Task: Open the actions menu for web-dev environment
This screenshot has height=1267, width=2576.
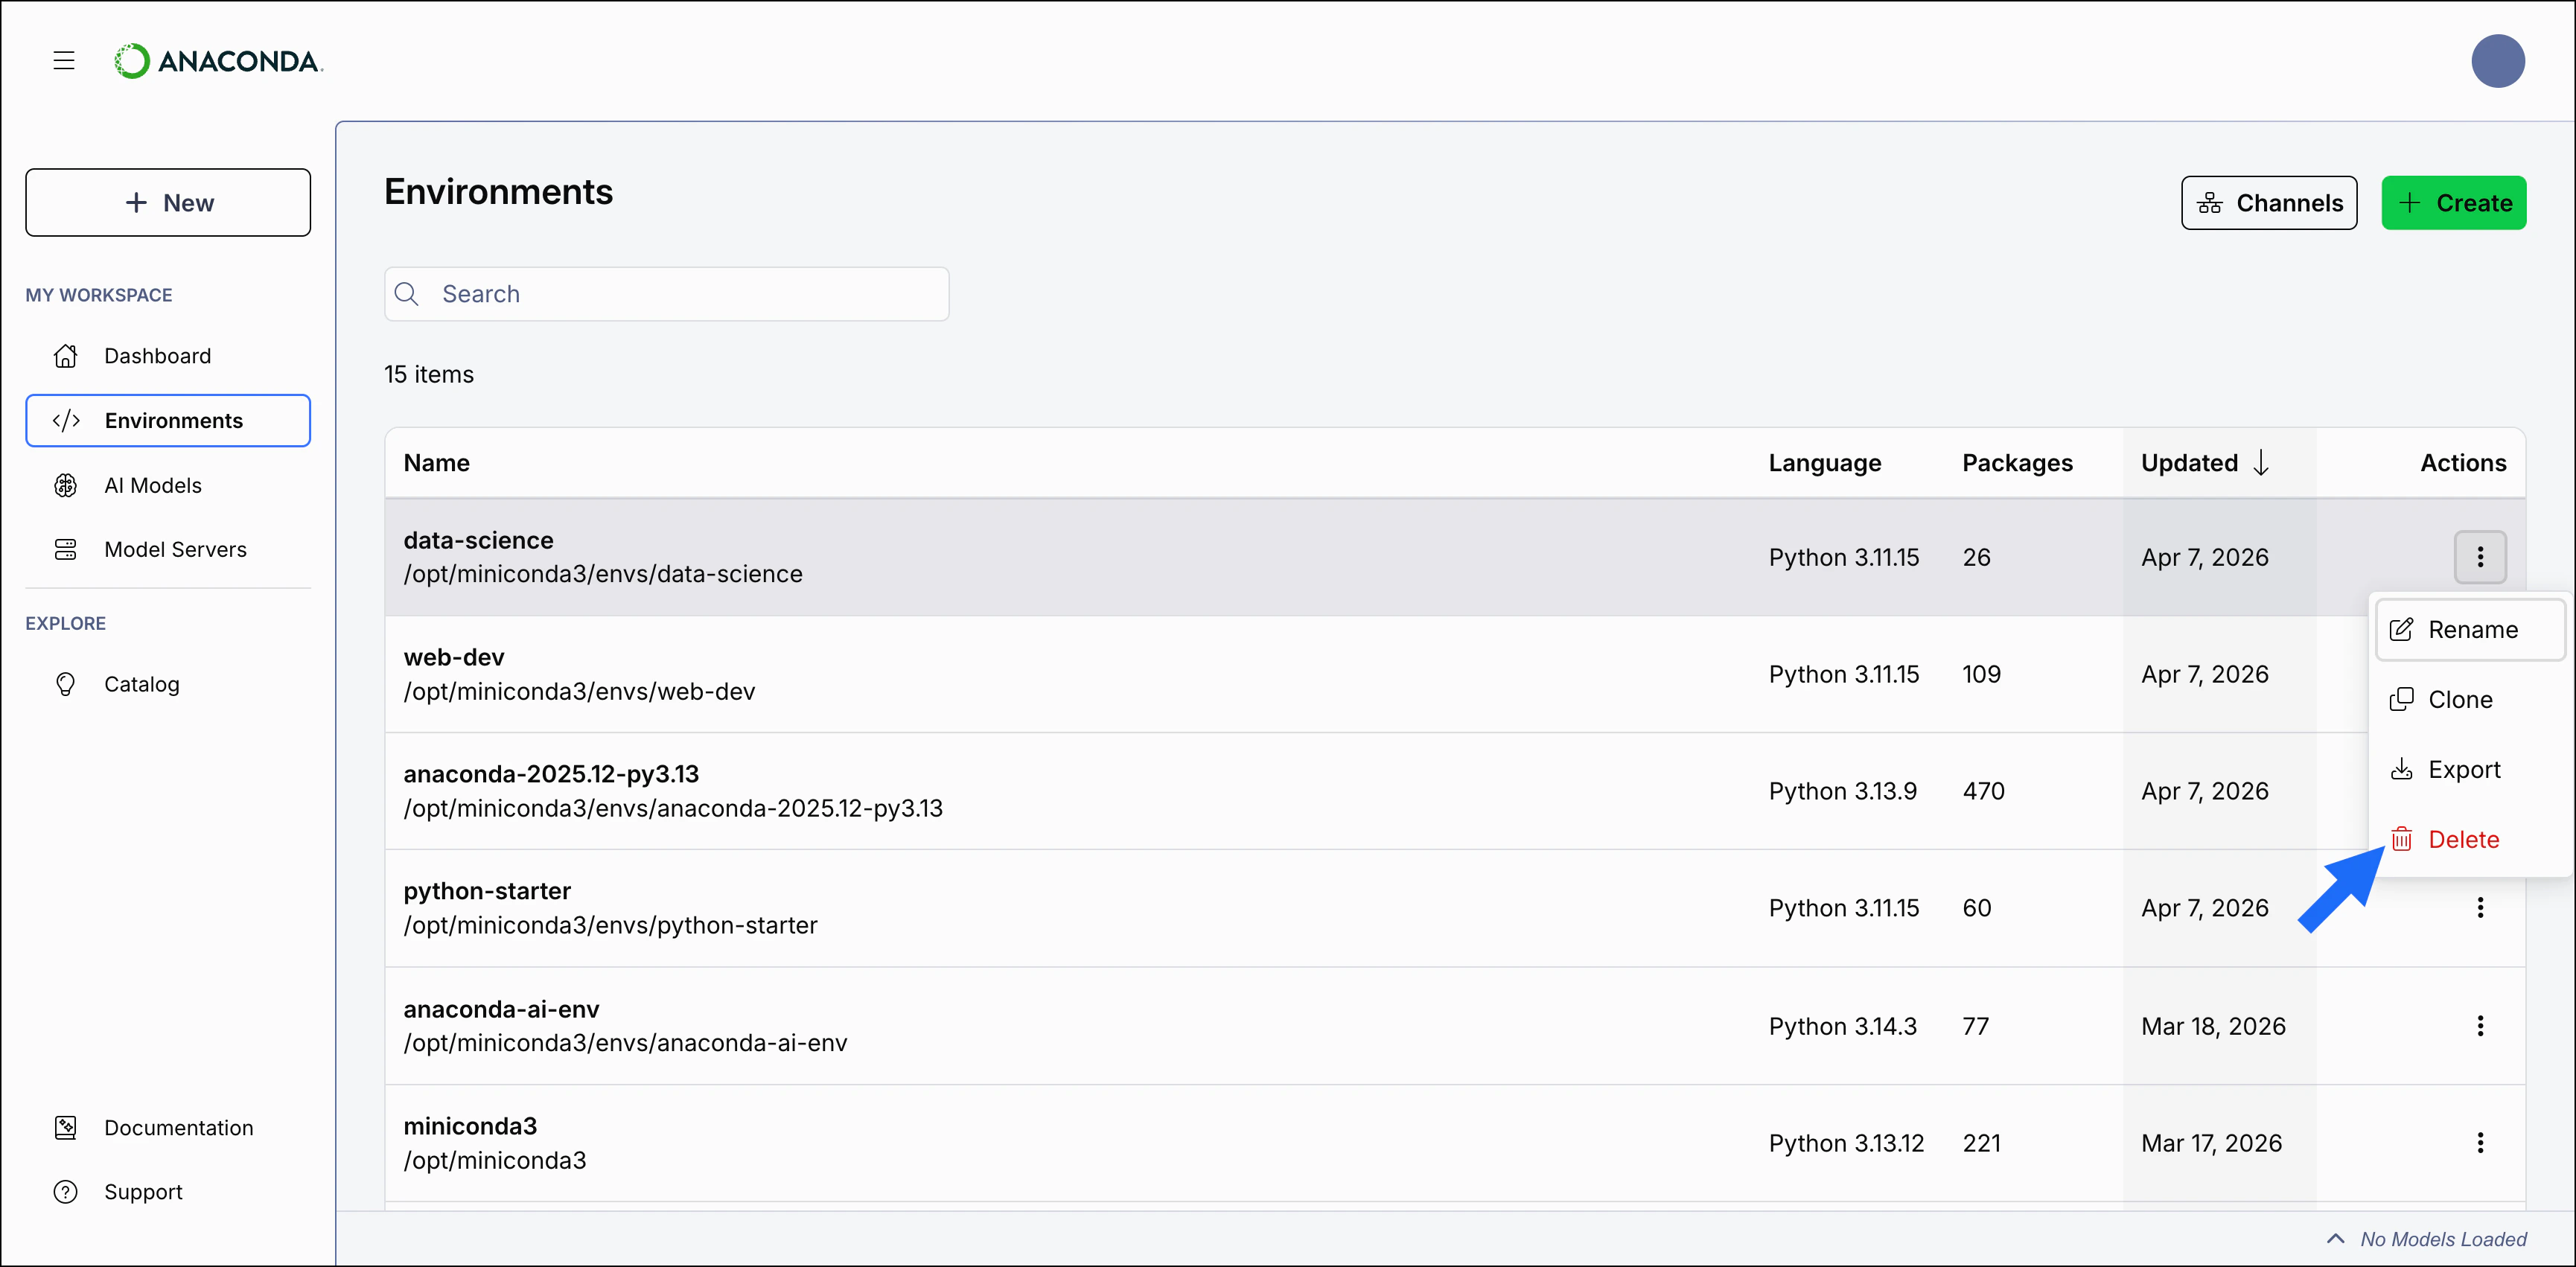Action: [2481, 673]
